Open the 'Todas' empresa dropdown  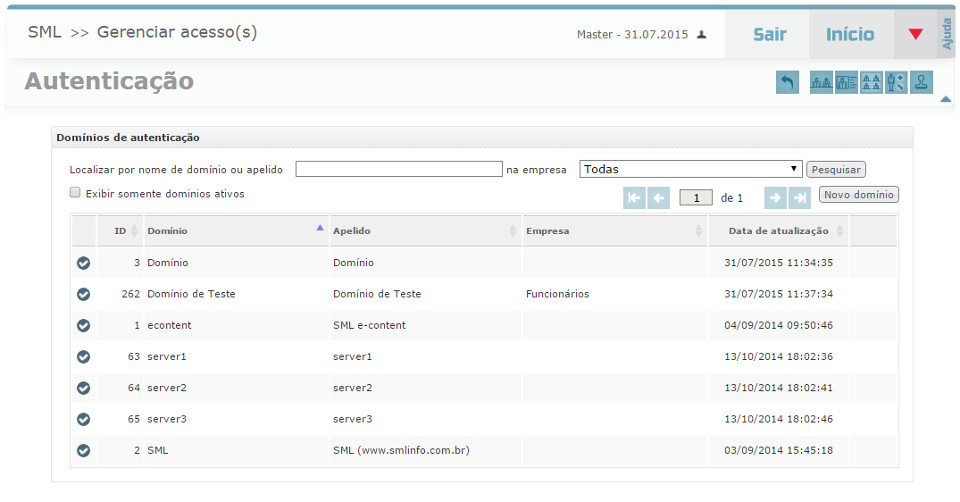point(691,169)
